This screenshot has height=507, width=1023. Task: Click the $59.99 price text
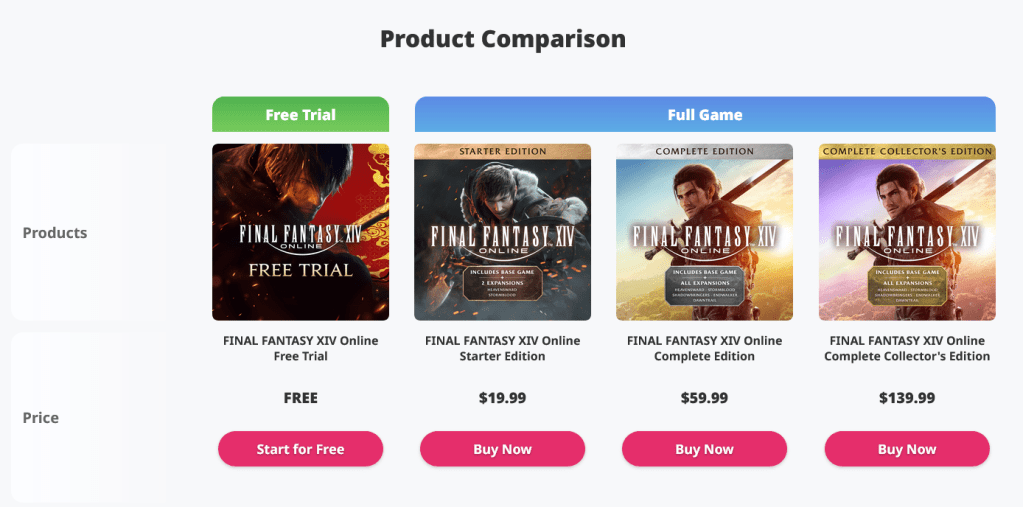tap(704, 398)
